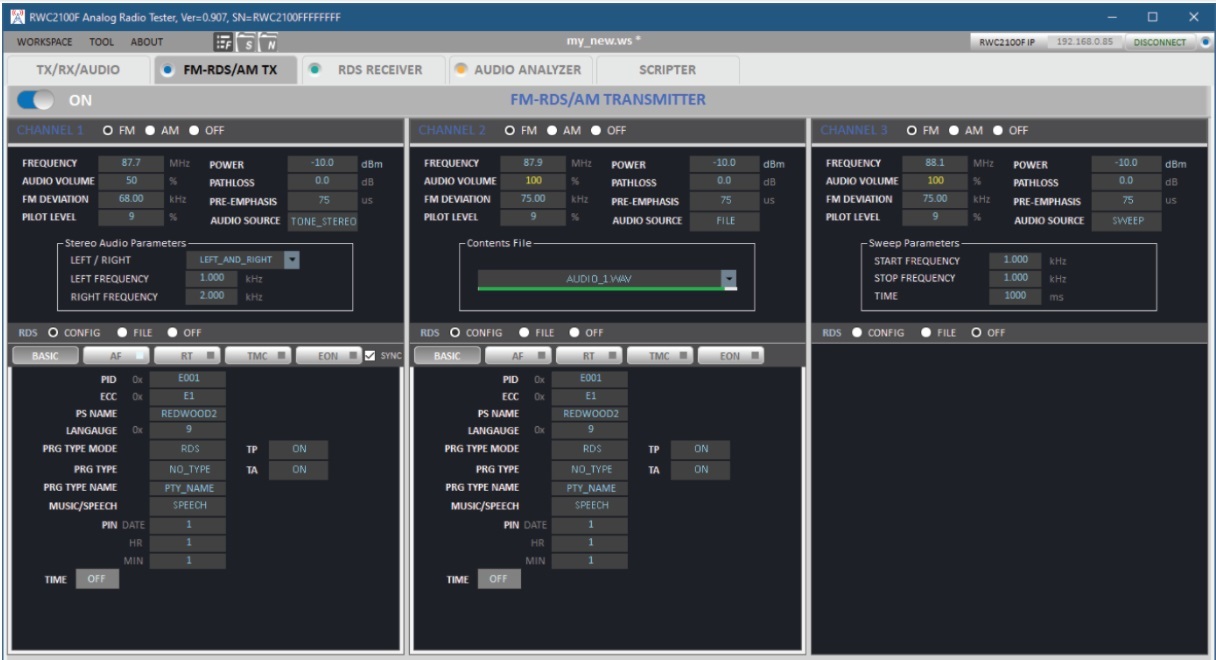
Task: Click the TMC button in Channel 2
Action: click(660, 355)
